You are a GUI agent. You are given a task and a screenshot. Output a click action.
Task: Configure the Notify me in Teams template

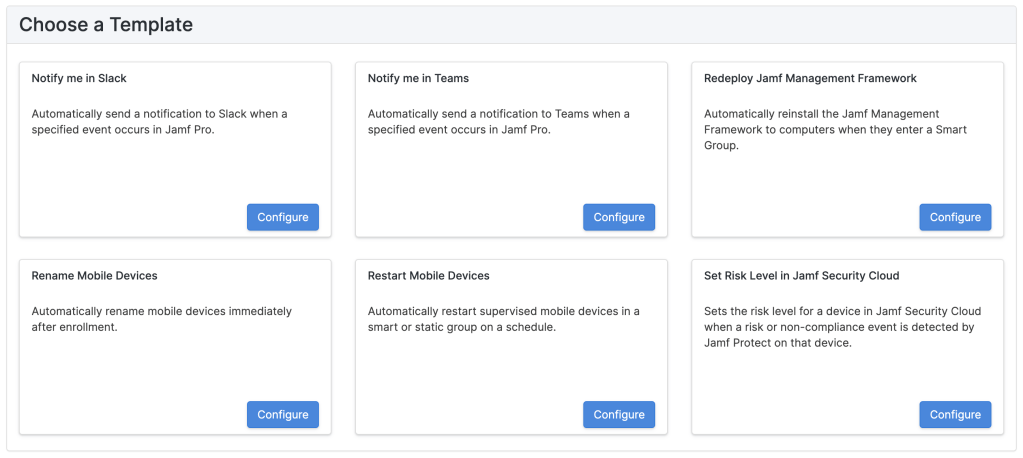618,217
